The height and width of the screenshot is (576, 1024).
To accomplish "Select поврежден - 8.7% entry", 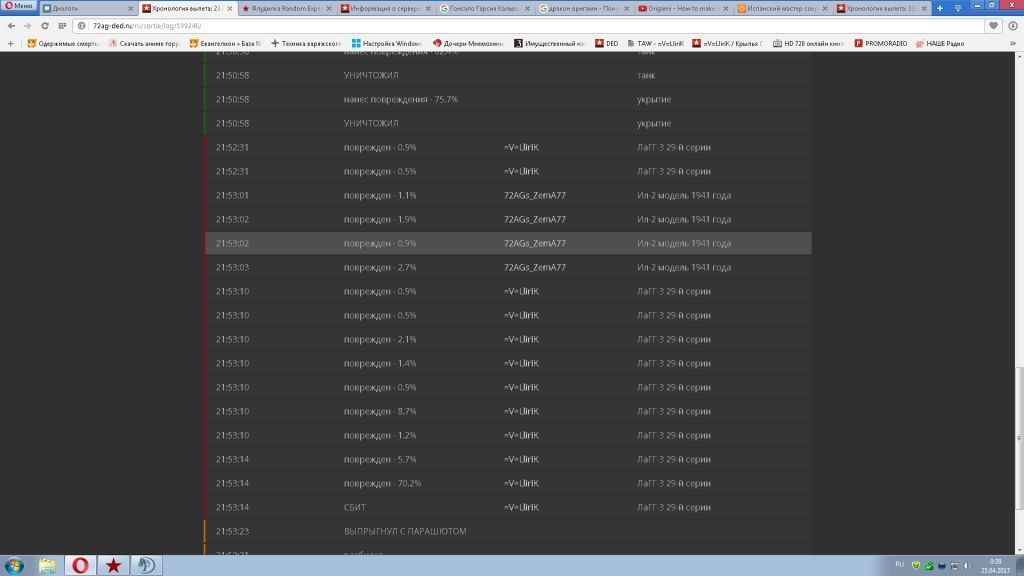I will (x=380, y=411).
